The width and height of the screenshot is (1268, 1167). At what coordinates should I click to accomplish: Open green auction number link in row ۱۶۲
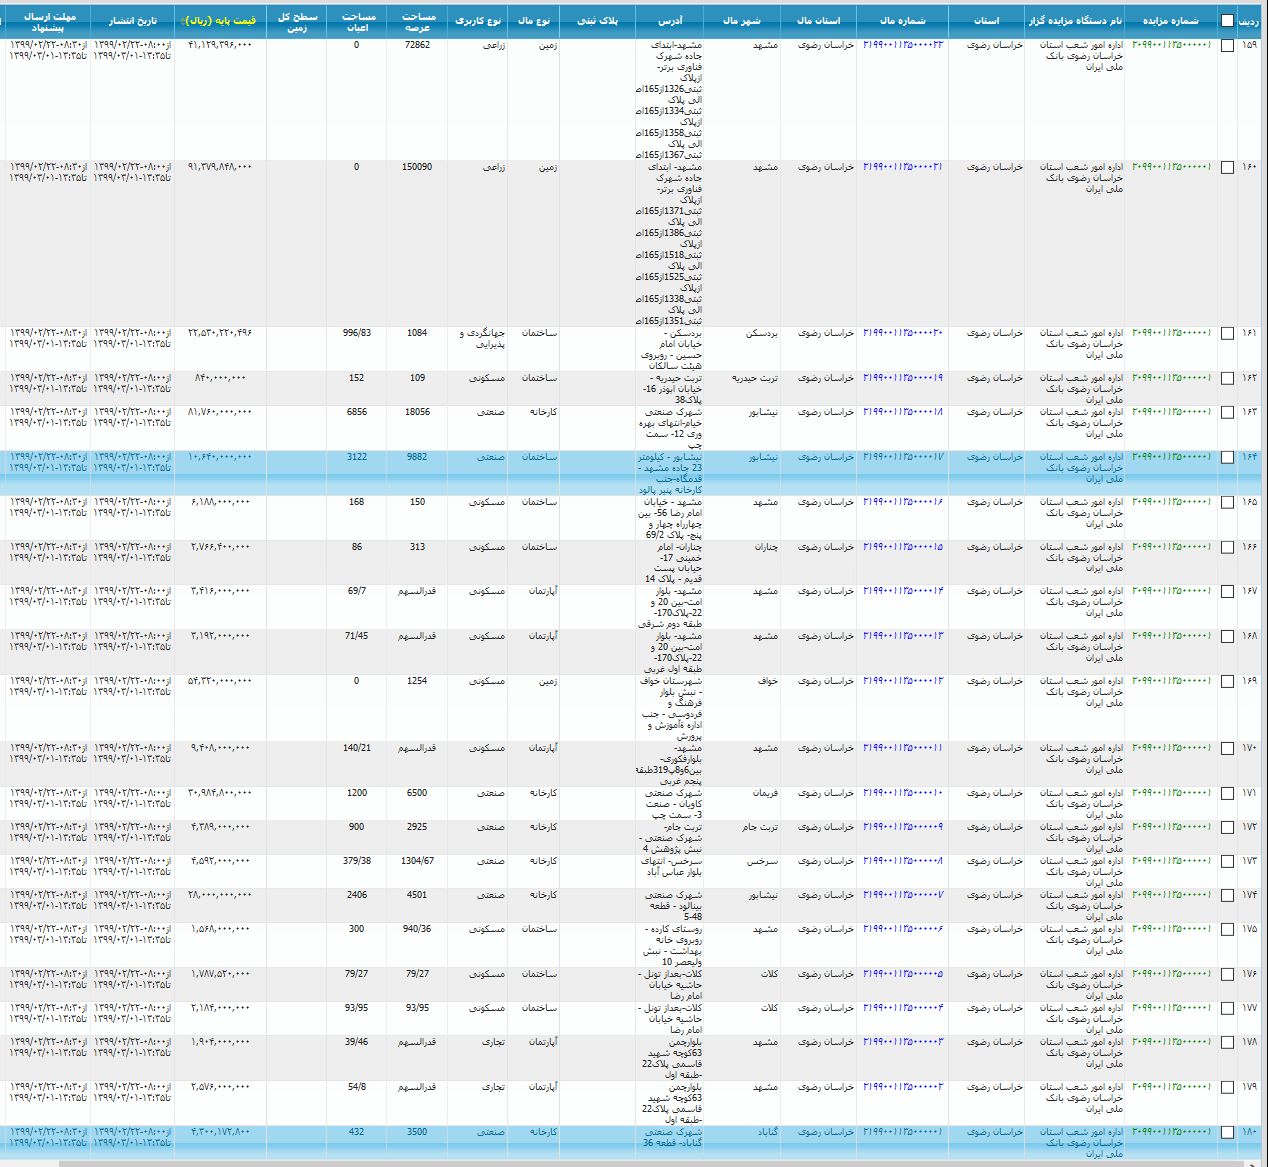pos(1171,378)
